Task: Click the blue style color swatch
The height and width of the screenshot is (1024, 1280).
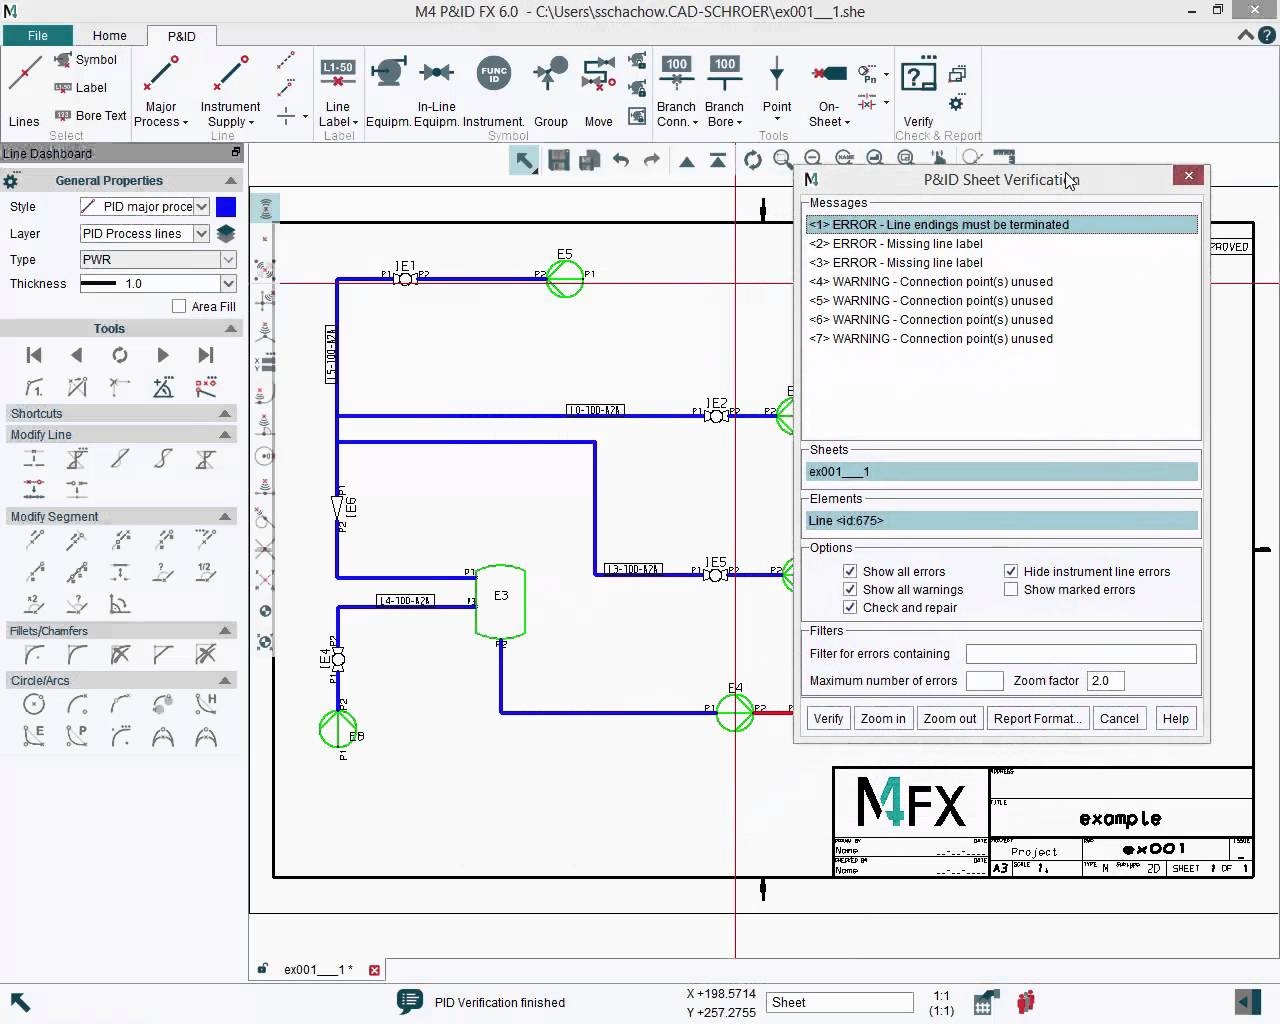Action: click(226, 207)
